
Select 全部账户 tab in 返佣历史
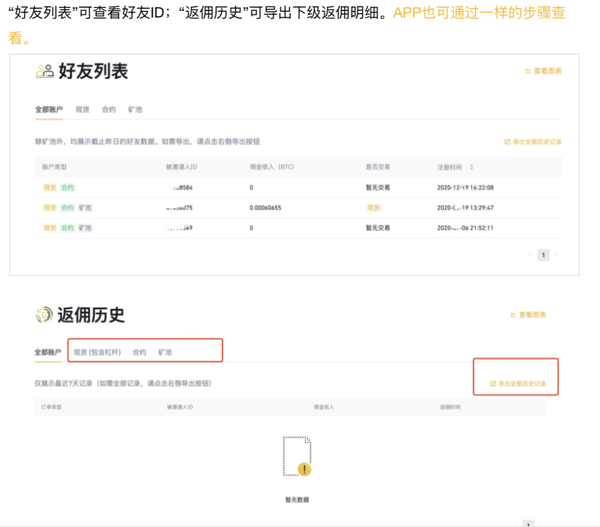[48, 353]
